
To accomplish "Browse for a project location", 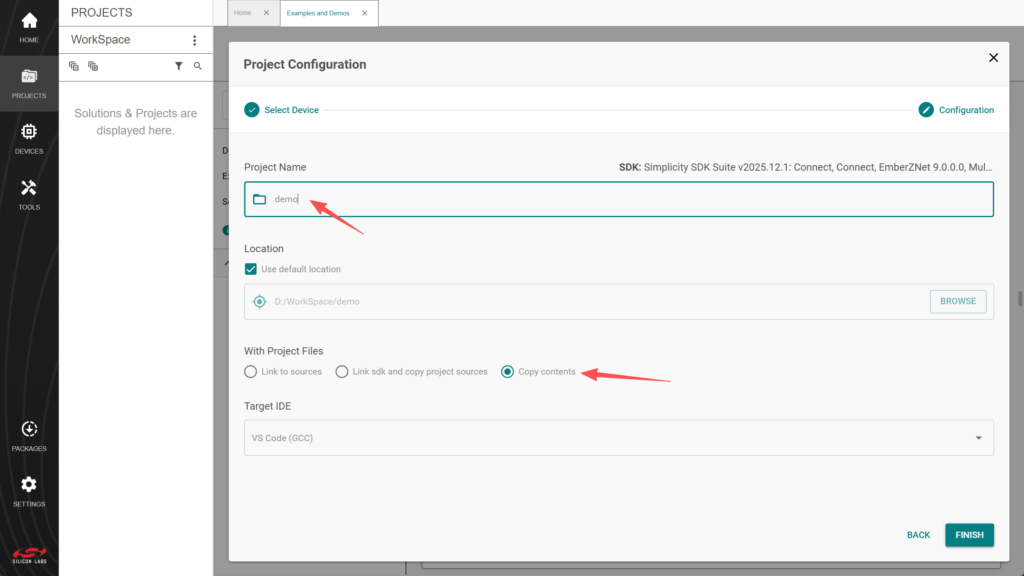I will (957, 301).
